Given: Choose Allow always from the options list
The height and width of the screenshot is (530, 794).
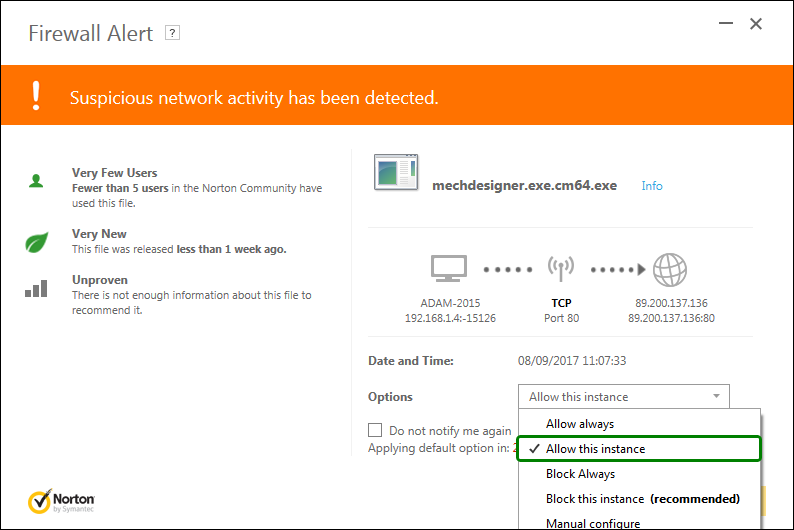Looking at the screenshot, I should coord(639,424).
